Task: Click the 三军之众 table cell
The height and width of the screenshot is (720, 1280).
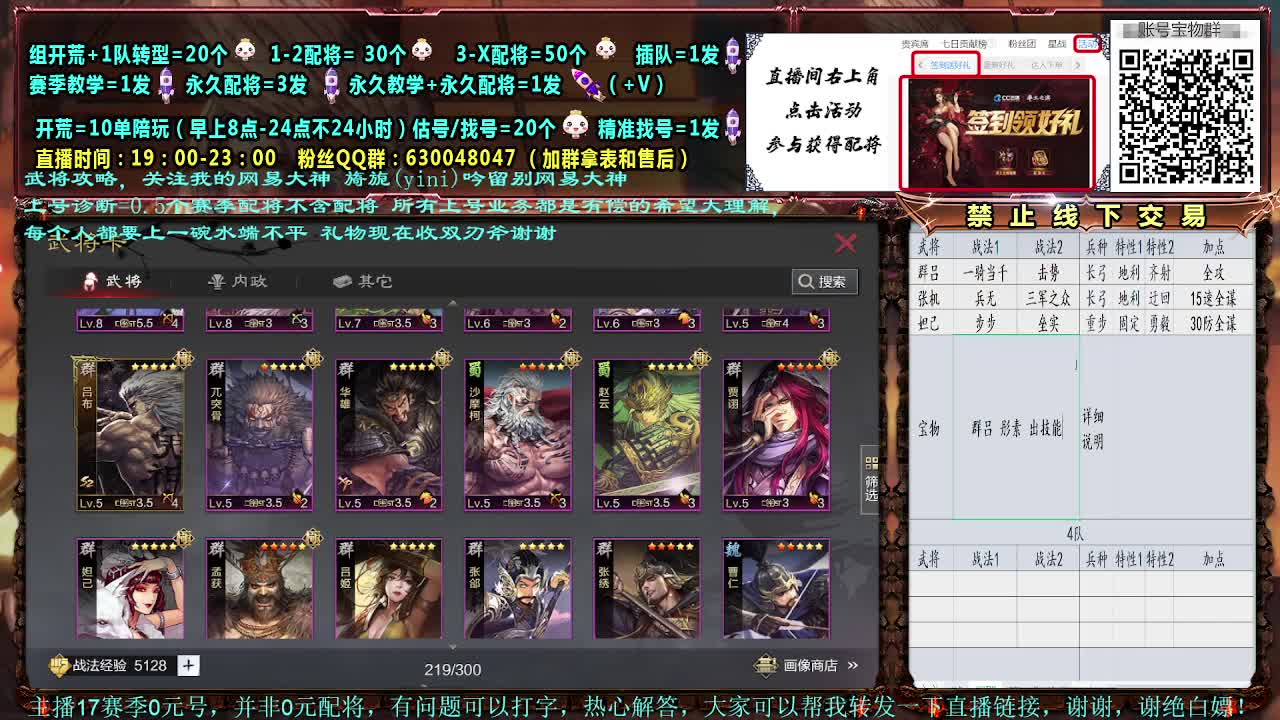Action: point(1047,298)
